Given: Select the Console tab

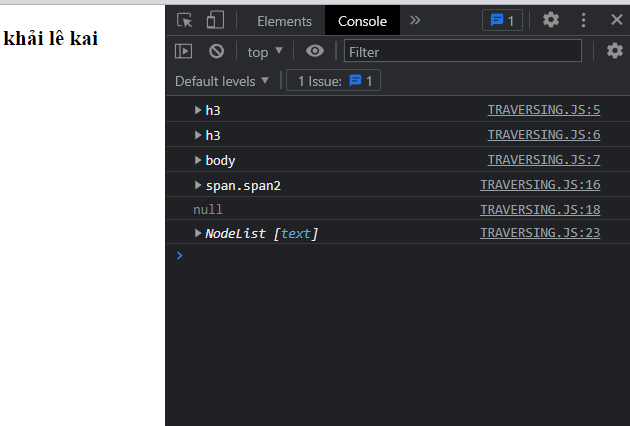Looking at the screenshot, I should click(362, 21).
